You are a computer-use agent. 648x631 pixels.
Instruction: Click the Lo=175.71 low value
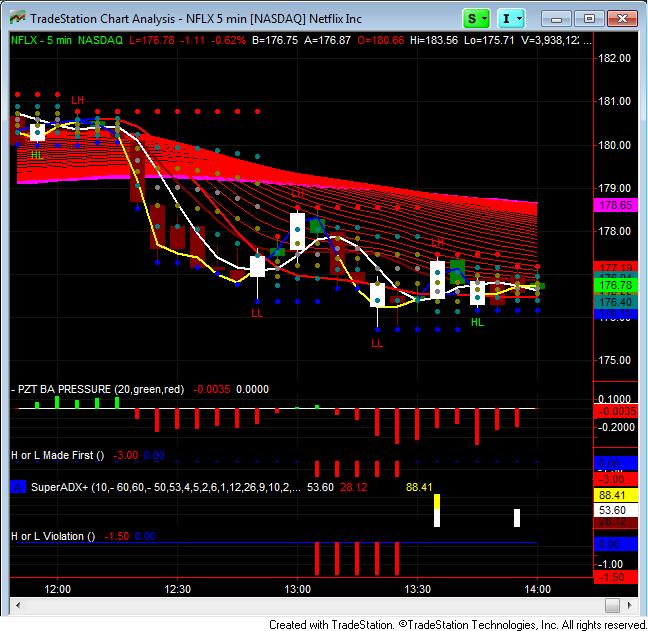489,40
